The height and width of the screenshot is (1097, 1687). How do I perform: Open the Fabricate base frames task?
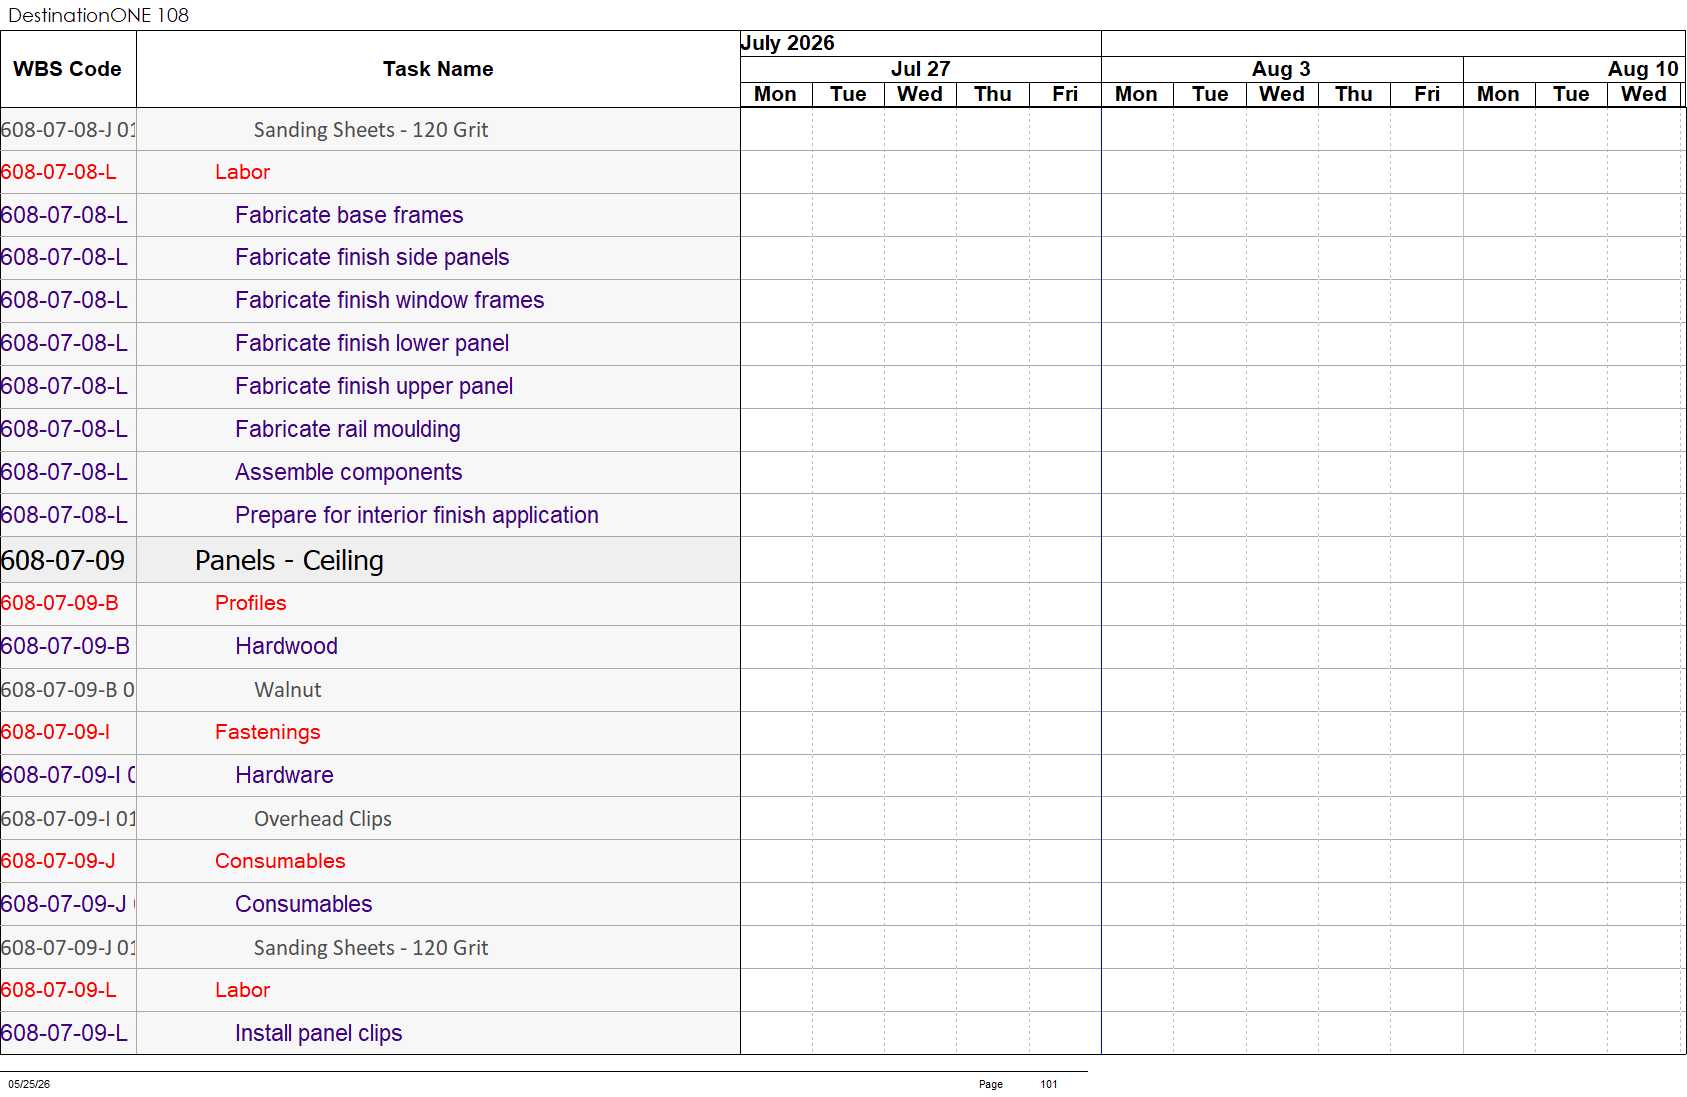tap(349, 215)
